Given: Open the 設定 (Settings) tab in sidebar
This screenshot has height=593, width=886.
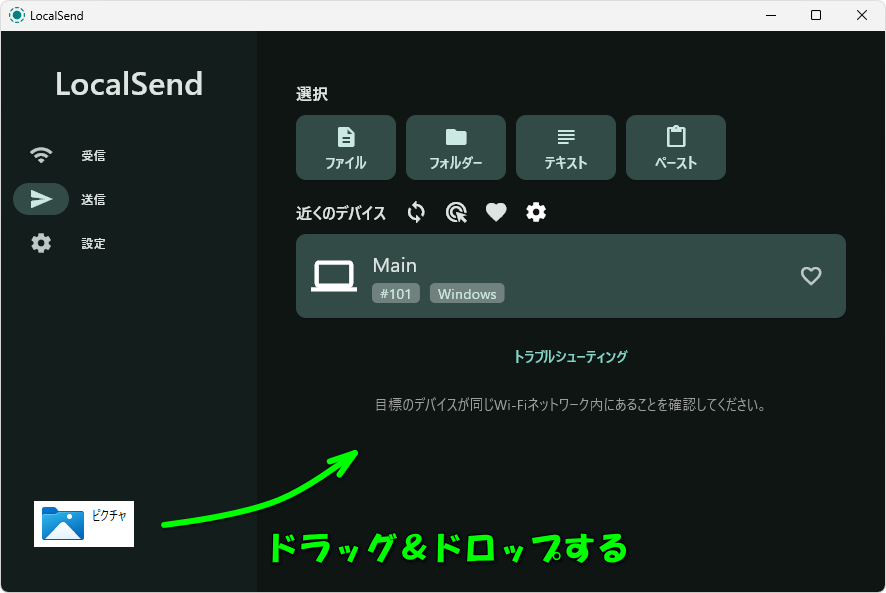Looking at the screenshot, I should point(68,243).
